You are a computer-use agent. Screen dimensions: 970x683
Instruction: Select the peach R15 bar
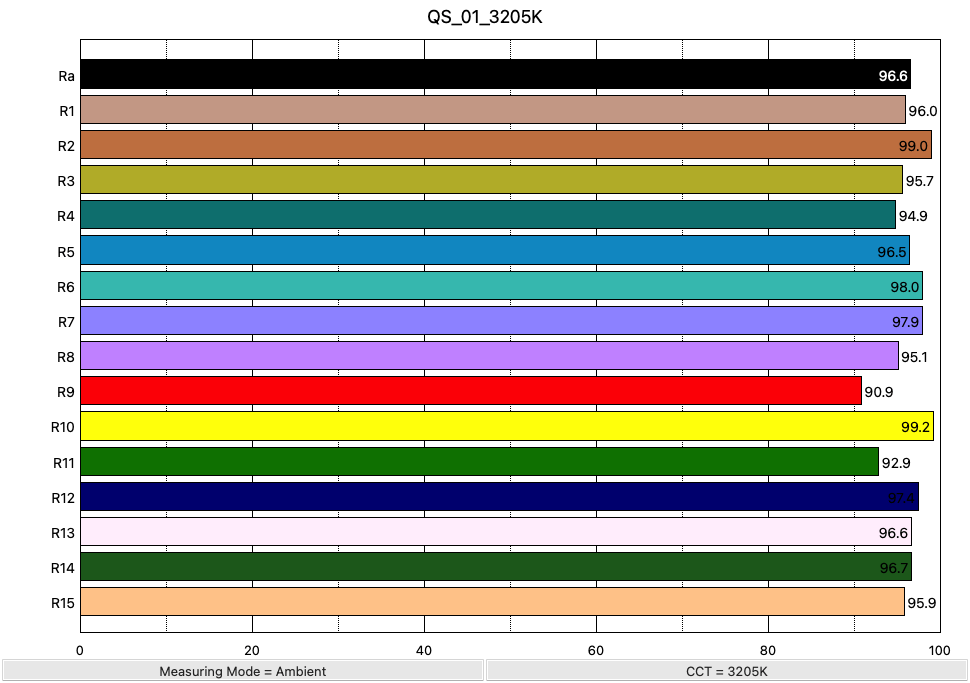(492, 601)
